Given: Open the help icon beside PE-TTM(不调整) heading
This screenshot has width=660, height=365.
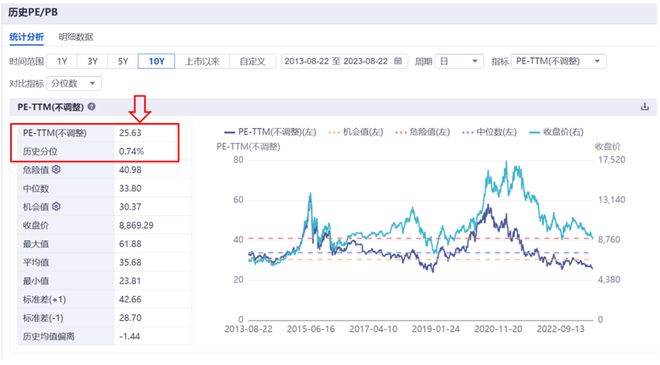Looking at the screenshot, I should (x=91, y=107).
